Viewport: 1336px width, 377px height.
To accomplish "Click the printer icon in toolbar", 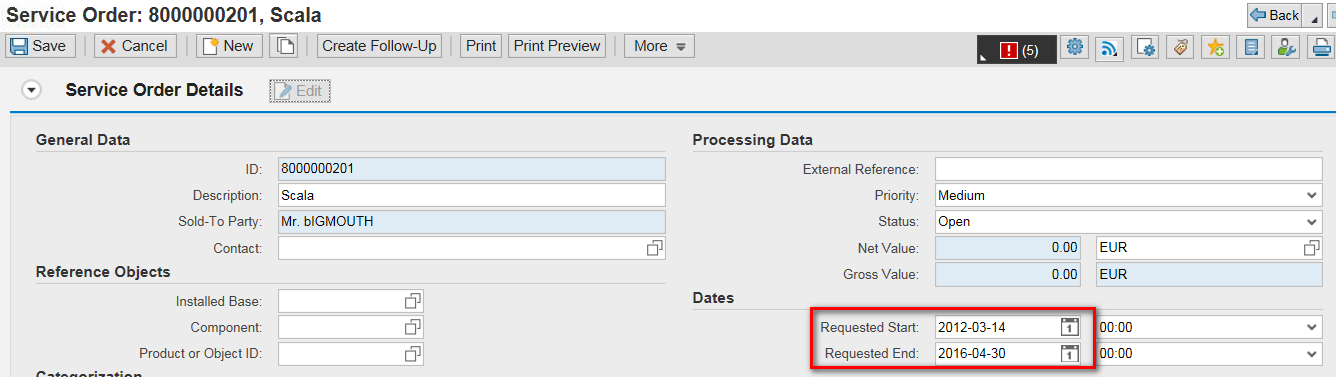I will (x=1320, y=47).
